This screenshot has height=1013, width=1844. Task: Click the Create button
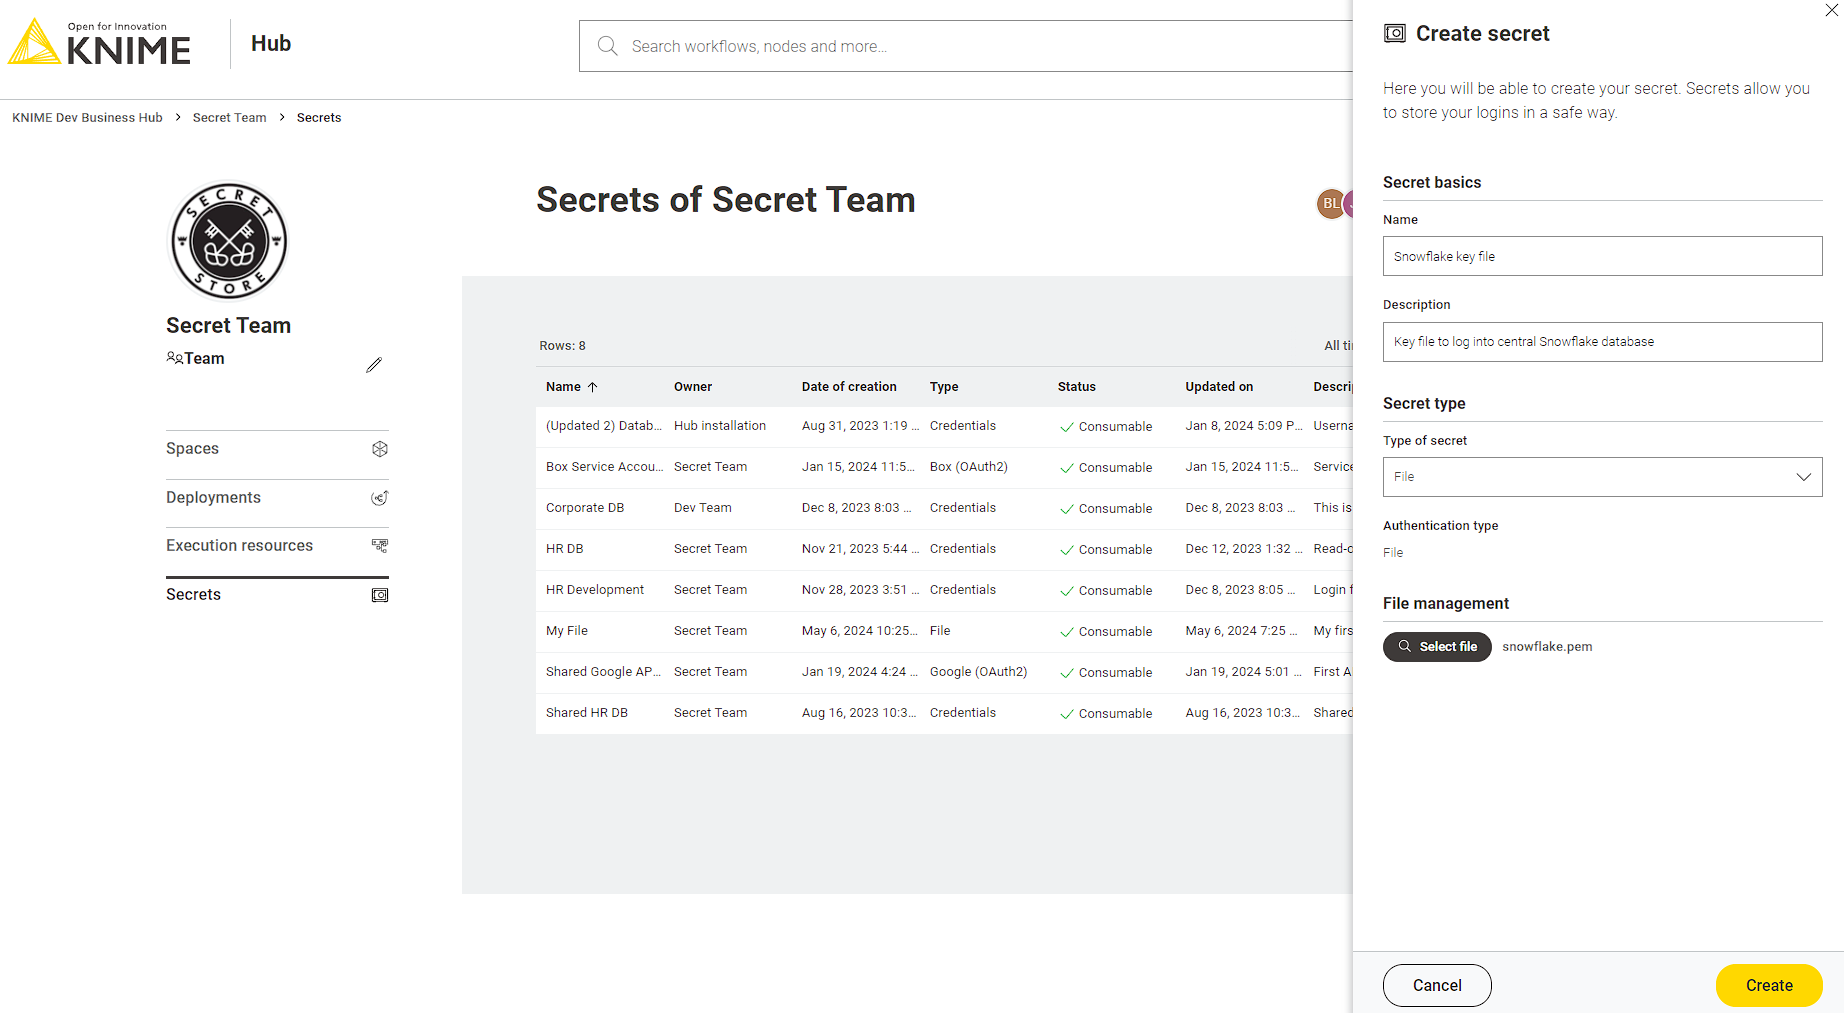point(1769,985)
